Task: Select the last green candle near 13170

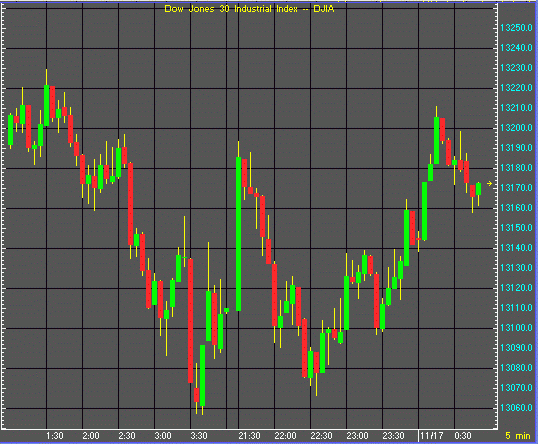Action: [478, 189]
